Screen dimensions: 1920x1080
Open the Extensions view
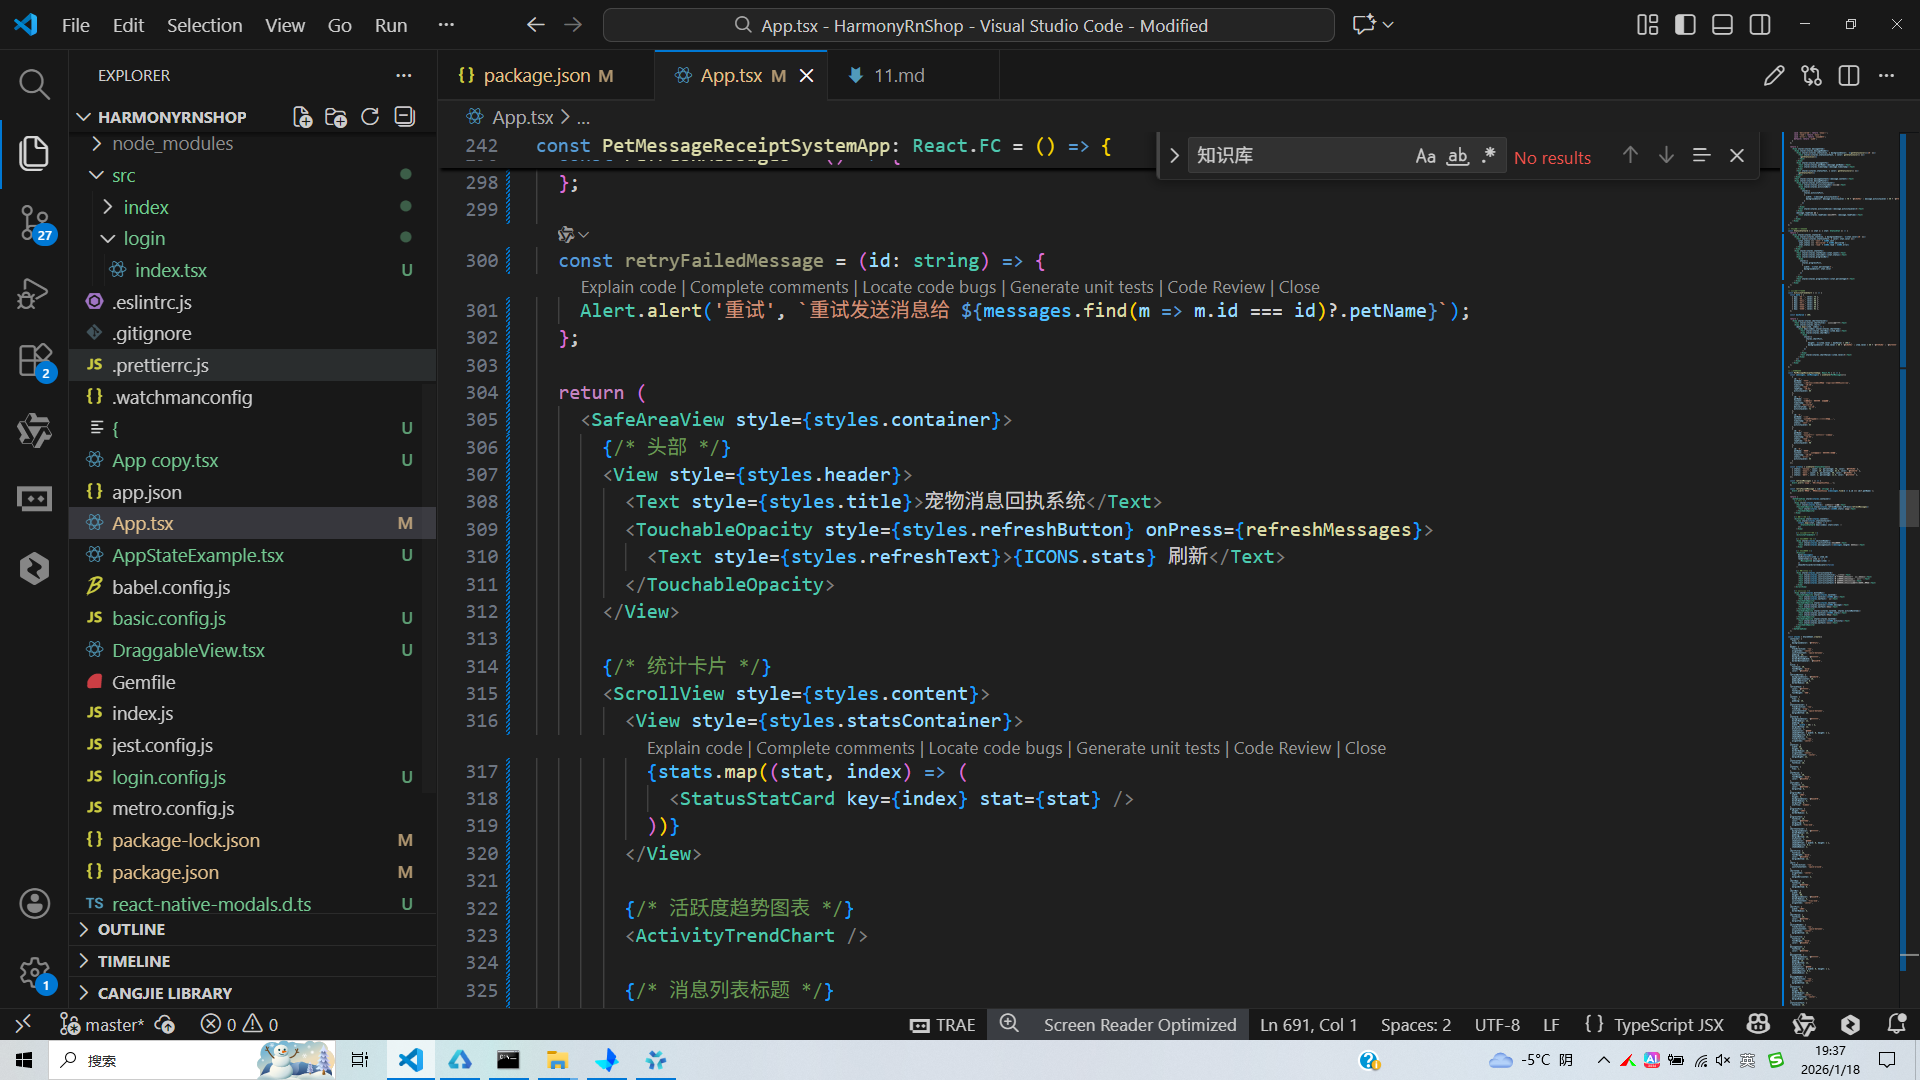34,360
